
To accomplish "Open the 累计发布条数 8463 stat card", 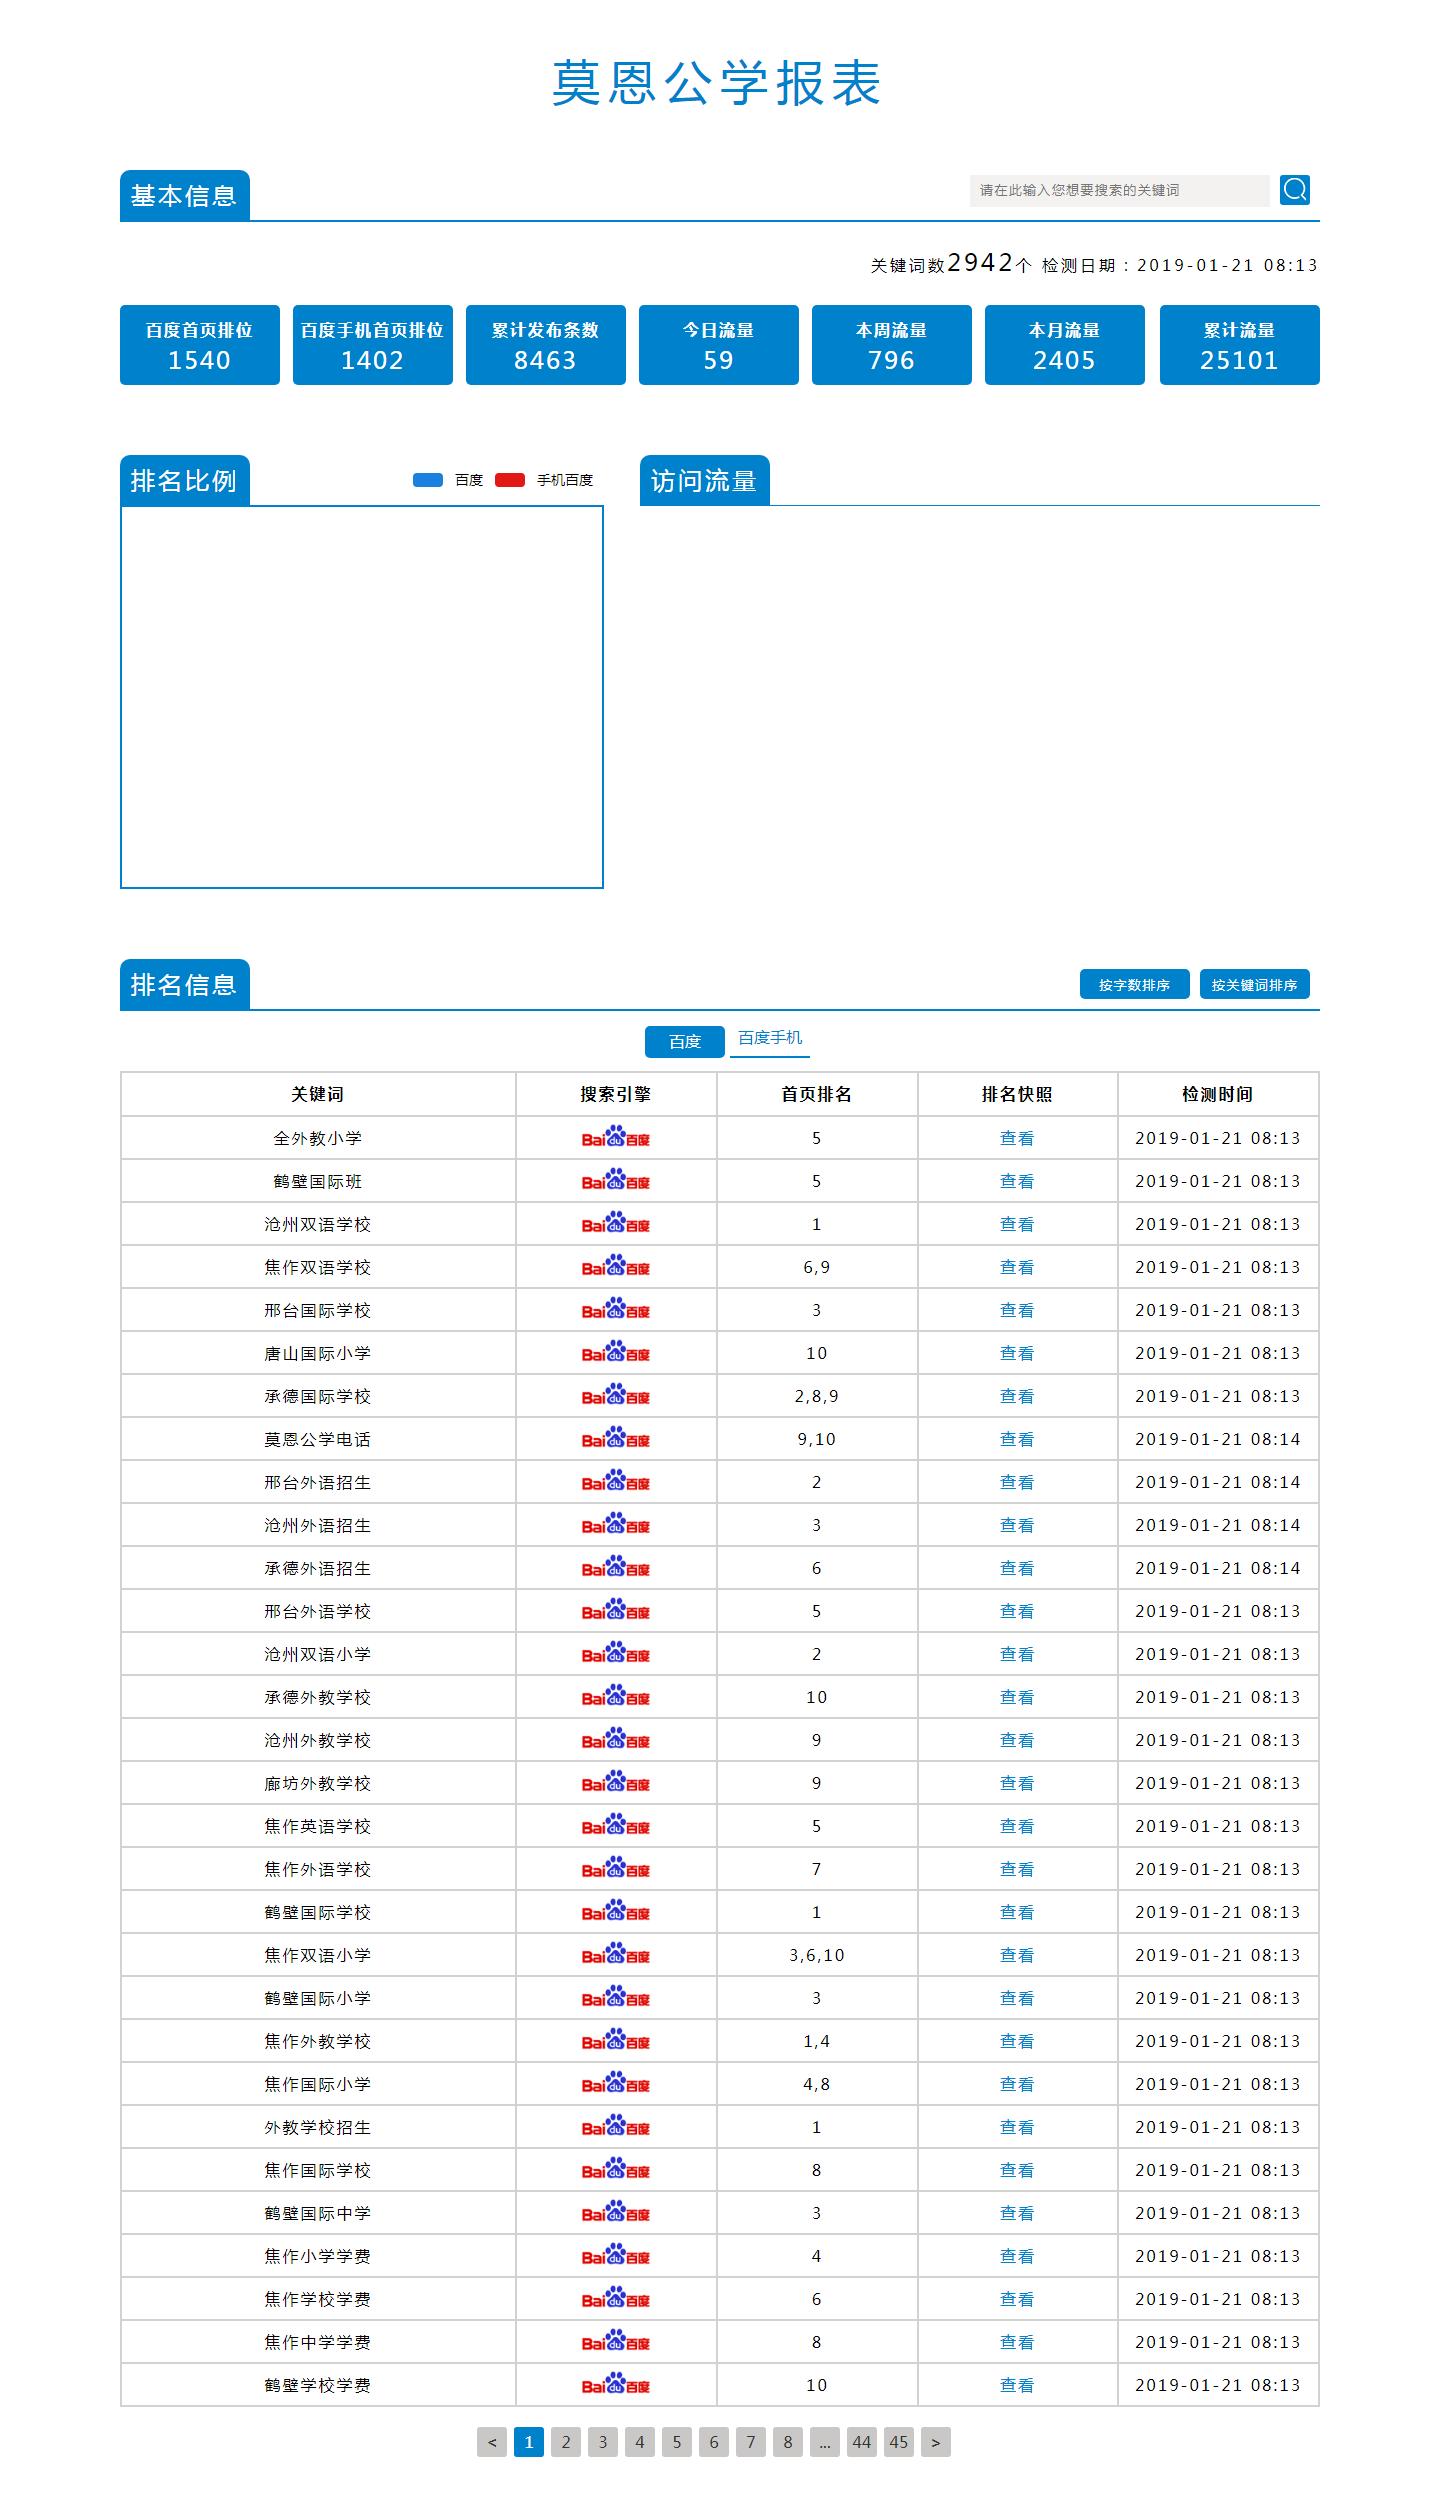I will (x=546, y=345).
